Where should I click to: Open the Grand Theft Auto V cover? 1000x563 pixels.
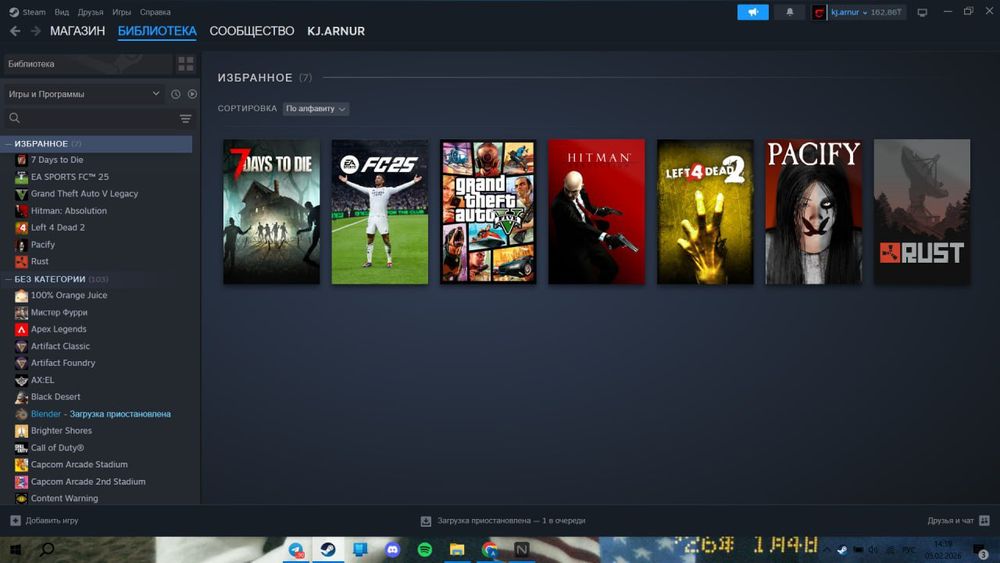coord(488,212)
